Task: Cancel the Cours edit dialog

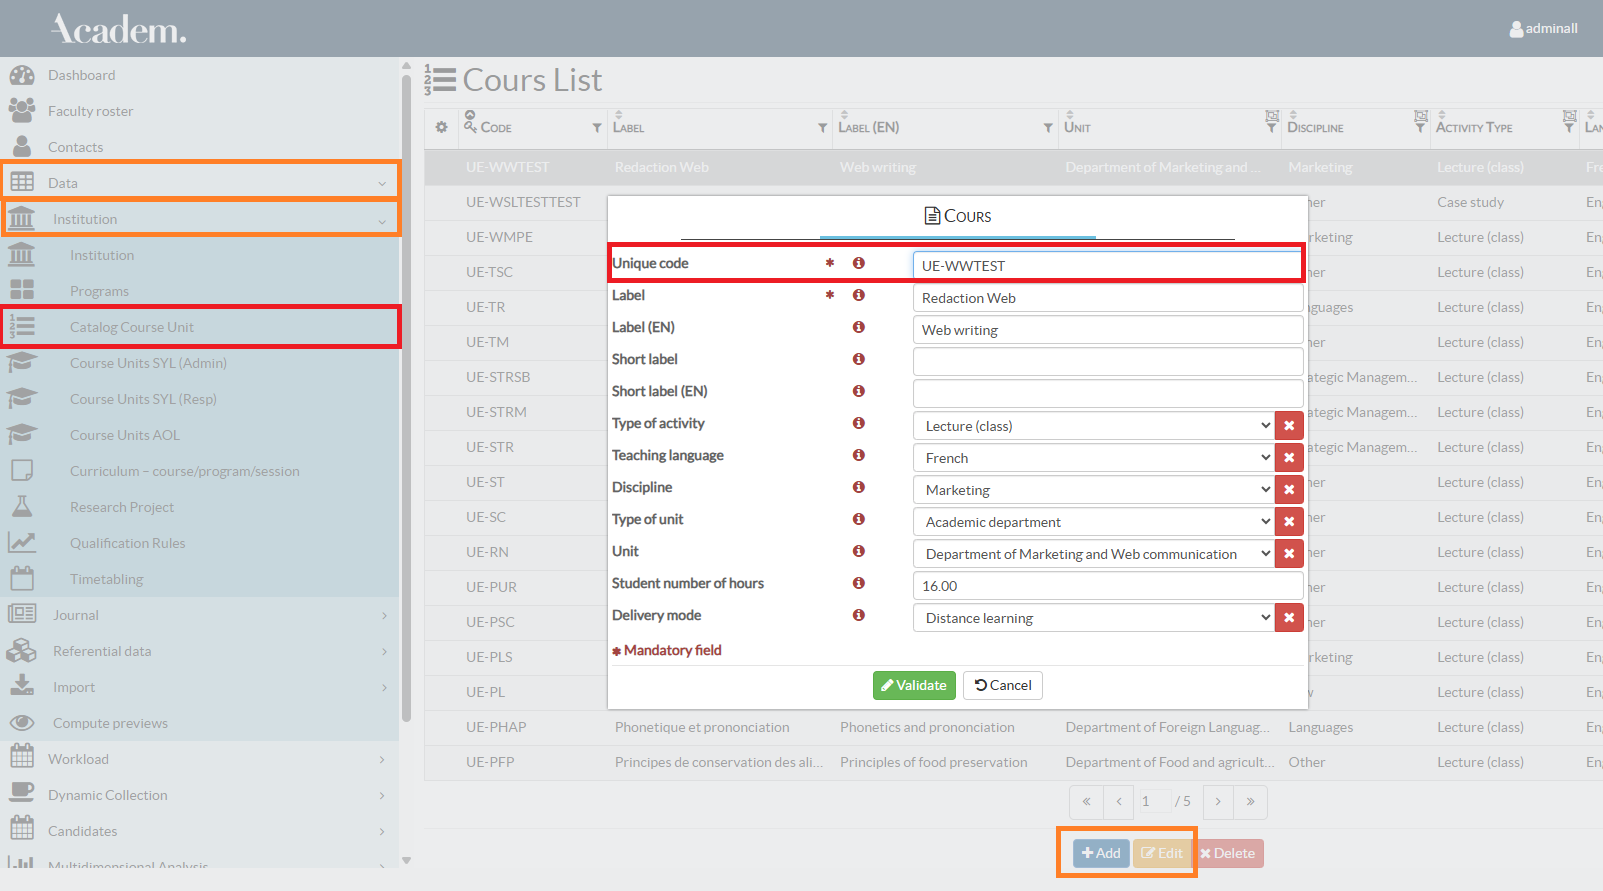Action: tap(1003, 685)
